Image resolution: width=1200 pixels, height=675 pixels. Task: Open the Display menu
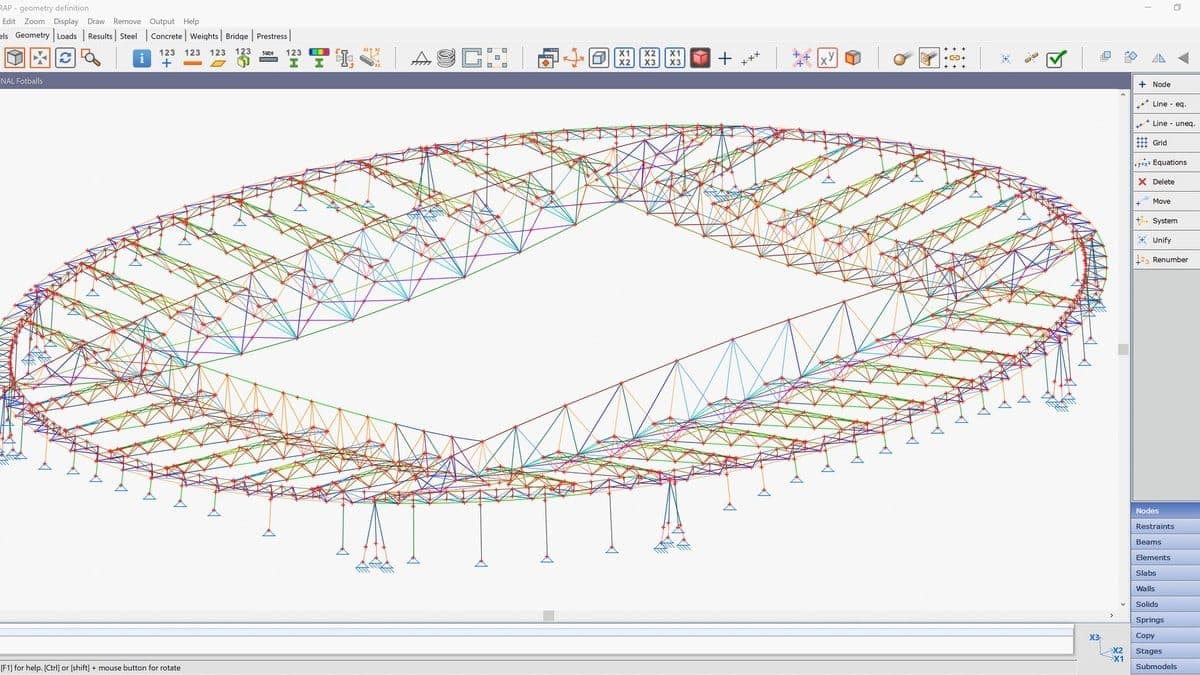click(x=66, y=21)
